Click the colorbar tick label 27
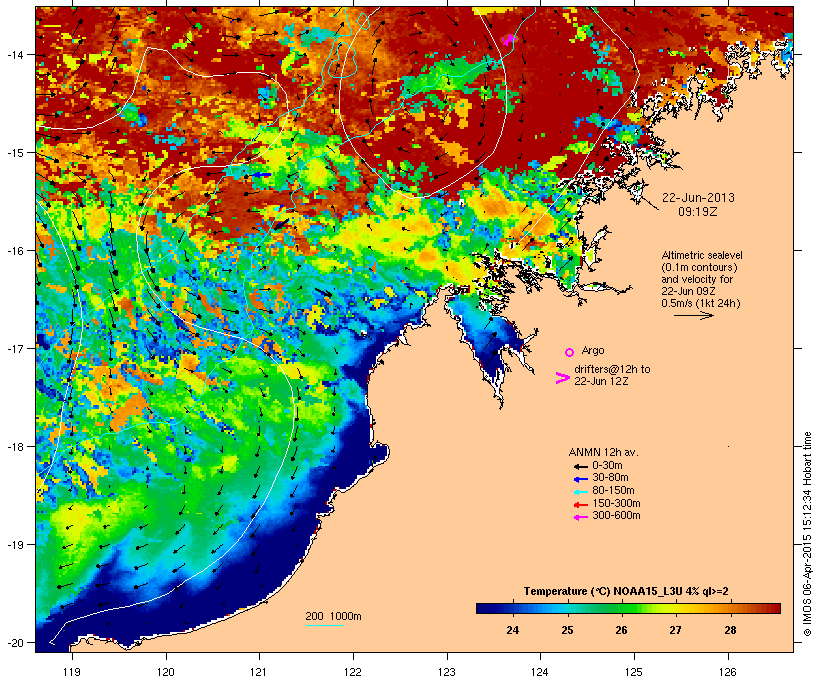Screen dimensions: 820x680 pos(676,630)
